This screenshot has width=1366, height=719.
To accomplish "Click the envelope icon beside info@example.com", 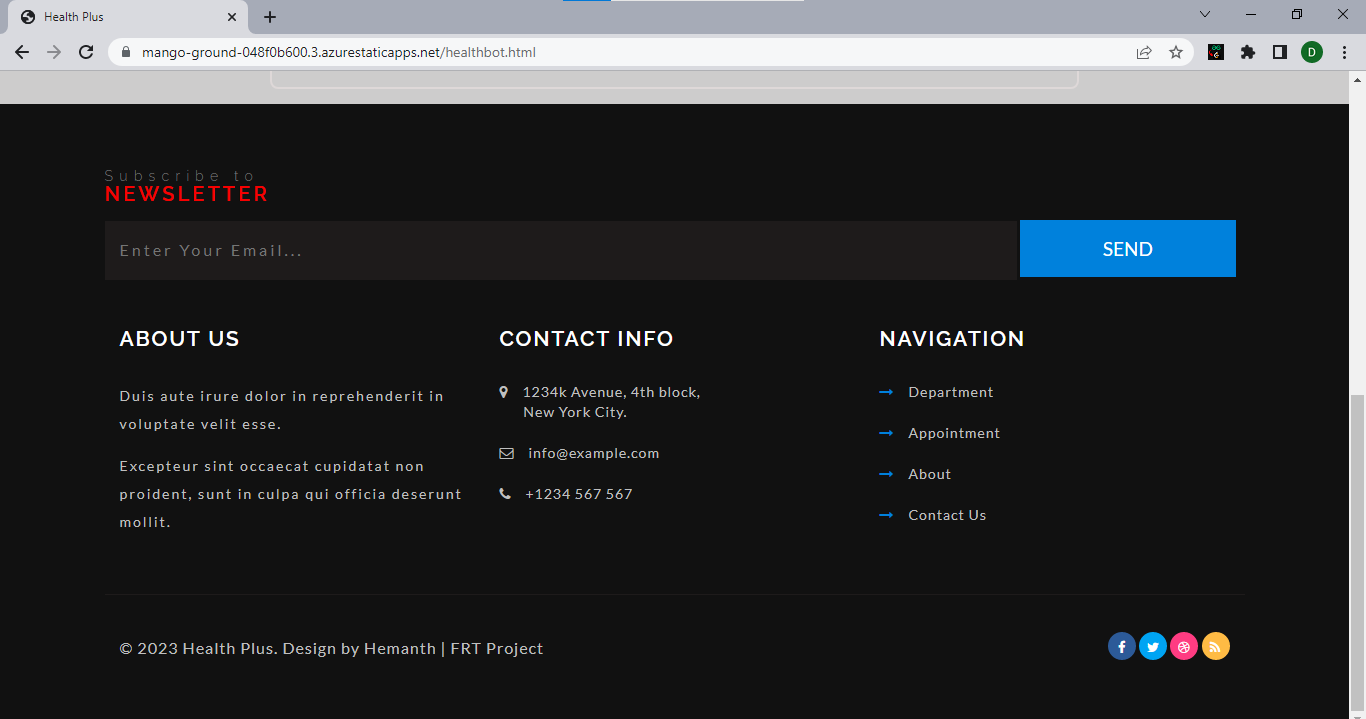I will click(506, 452).
